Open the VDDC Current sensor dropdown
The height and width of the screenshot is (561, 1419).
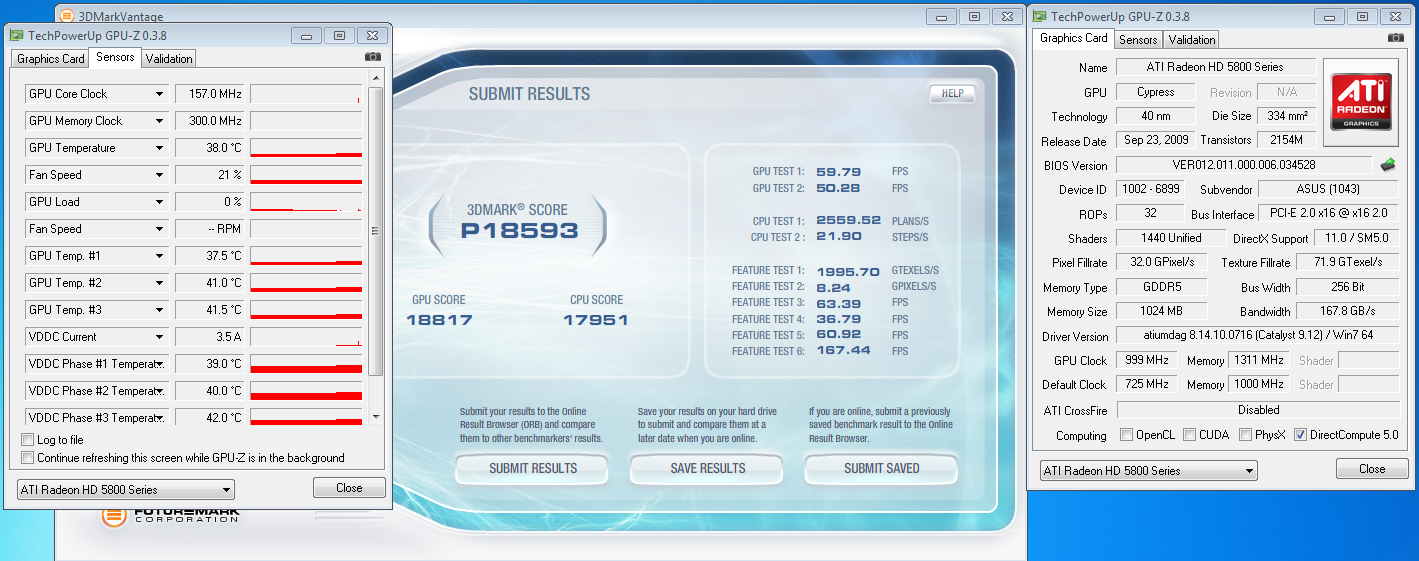159,337
